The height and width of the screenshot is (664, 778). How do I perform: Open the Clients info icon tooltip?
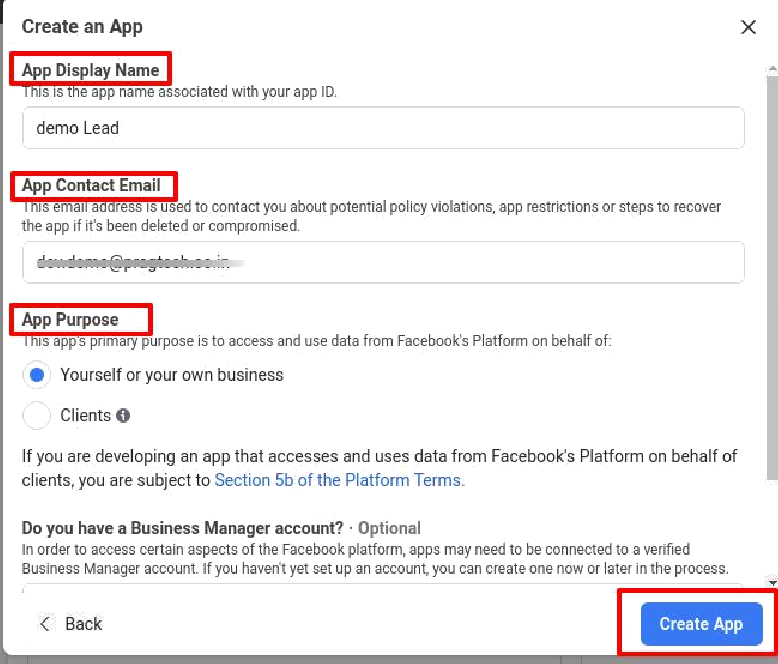pos(123,415)
